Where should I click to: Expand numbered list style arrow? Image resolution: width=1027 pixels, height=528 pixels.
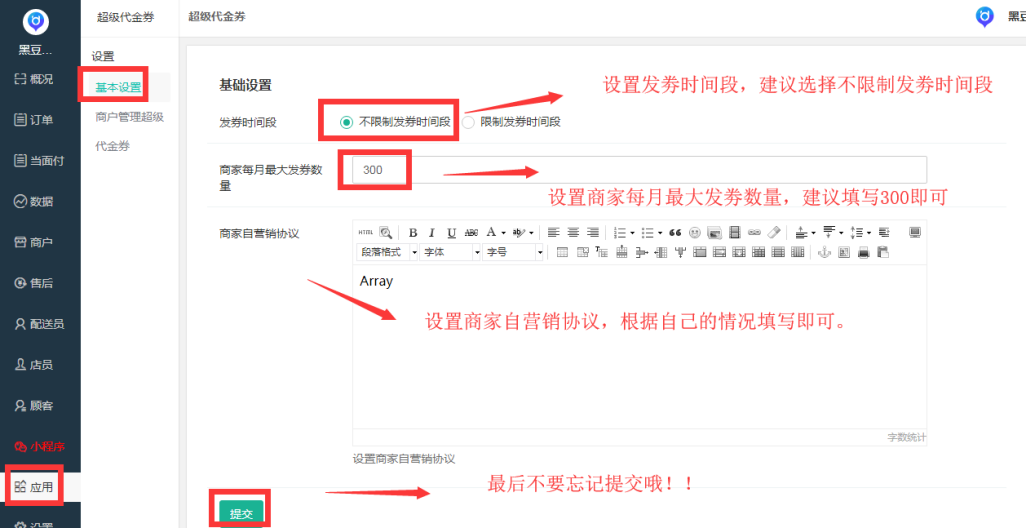(x=633, y=233)
